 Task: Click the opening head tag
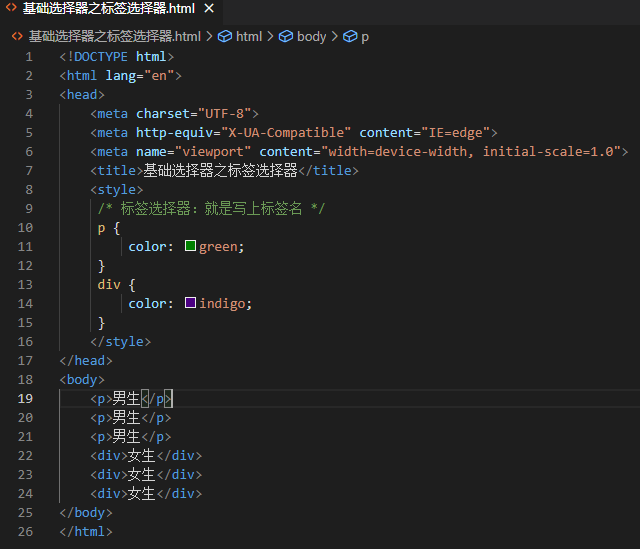[82, 95]
